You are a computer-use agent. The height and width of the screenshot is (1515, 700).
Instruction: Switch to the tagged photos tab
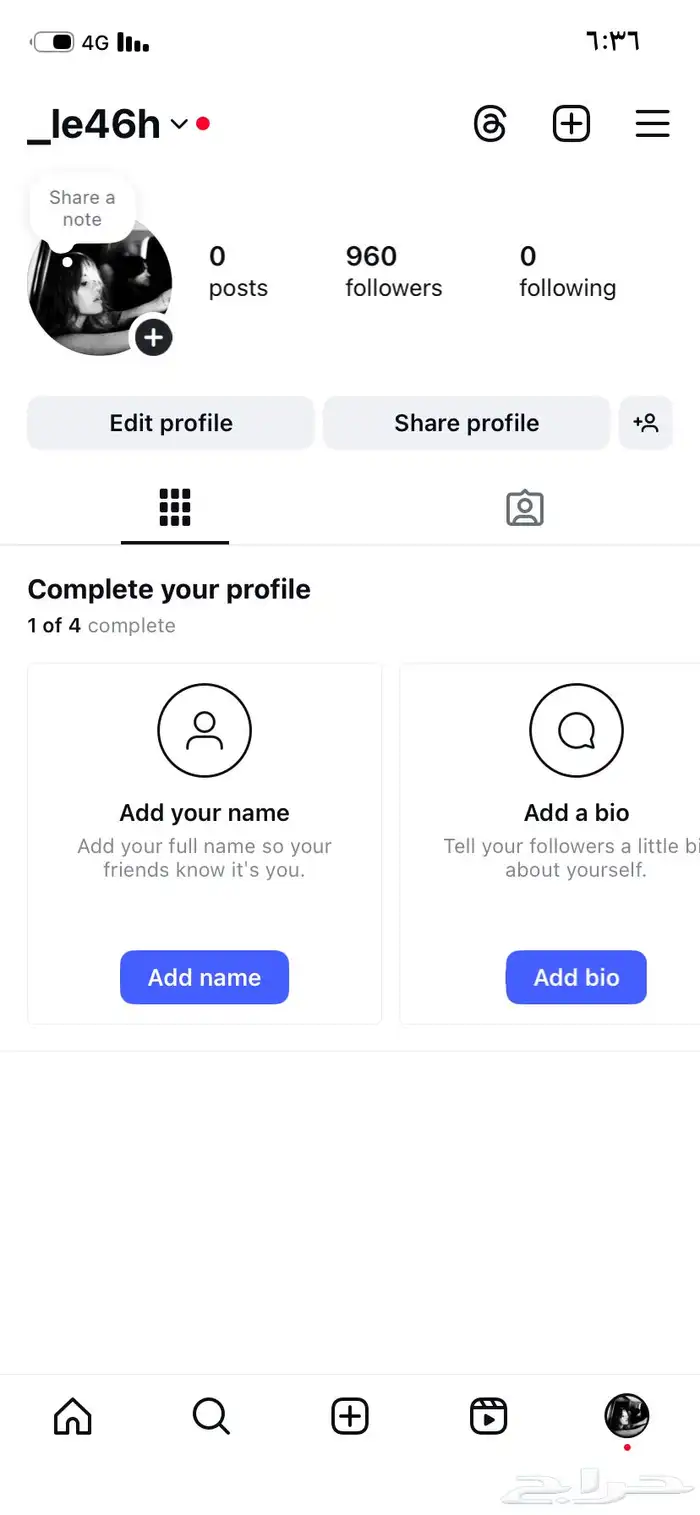pos(524,508)
